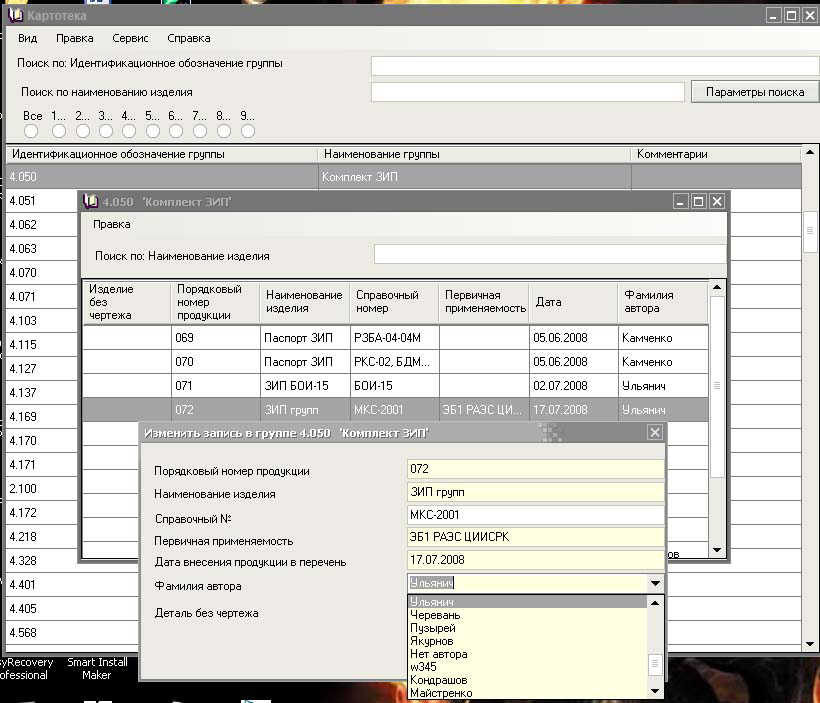Click the book icon of 4.050 'Комплект ЗИП' window
This screenshot has height=703, width=820.
(x=91, y=201)
